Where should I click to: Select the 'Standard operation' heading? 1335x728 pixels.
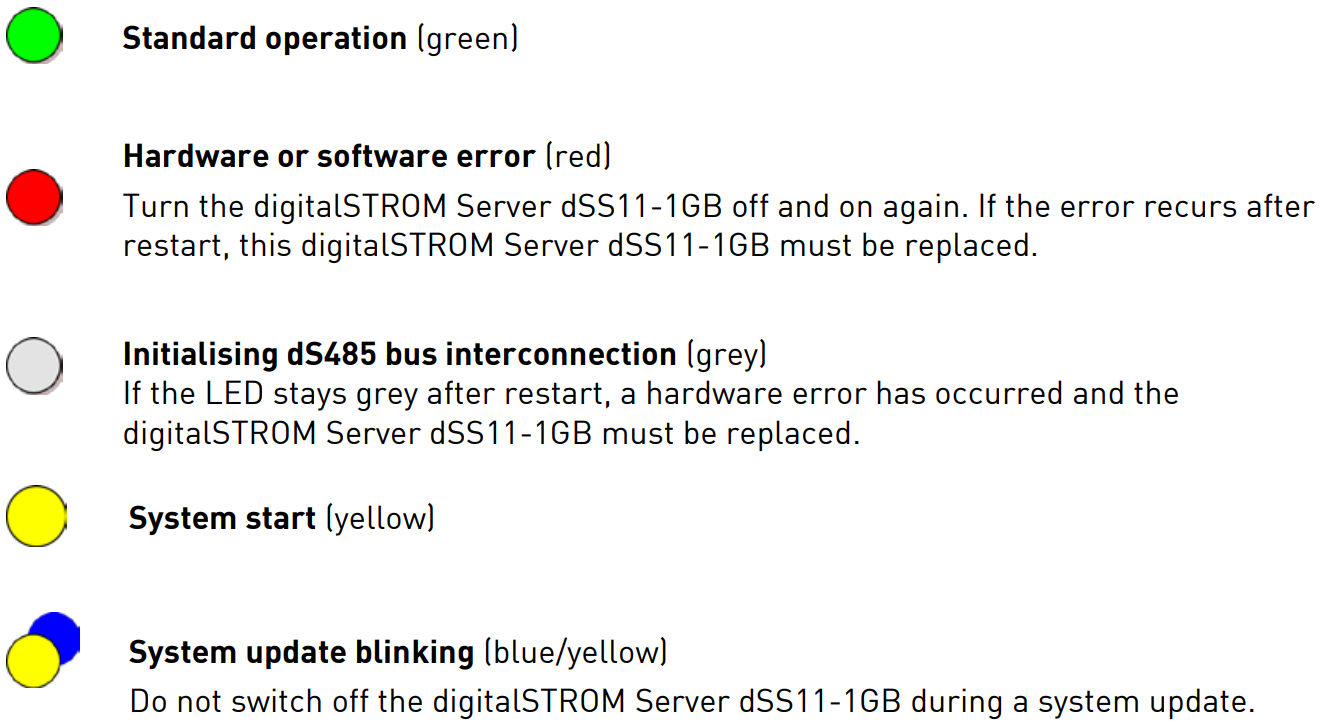[x=265, y=39]
